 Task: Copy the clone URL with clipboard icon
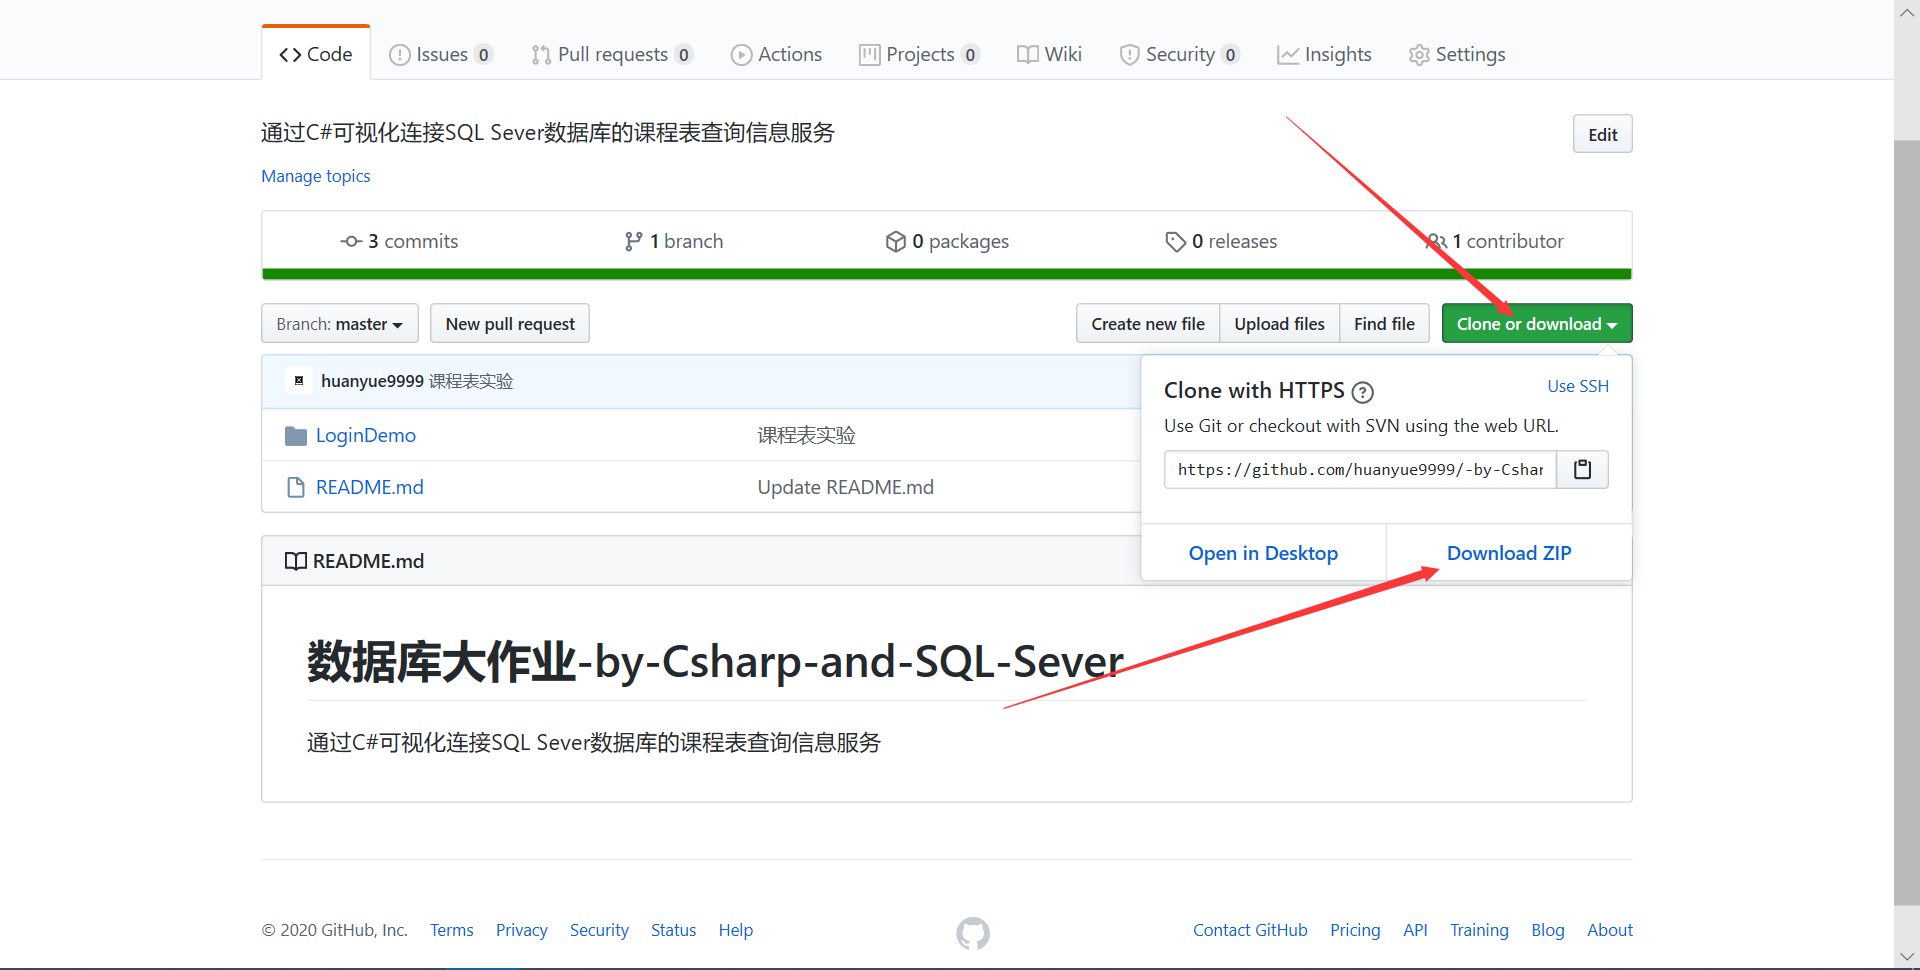tap(1582, 469)
